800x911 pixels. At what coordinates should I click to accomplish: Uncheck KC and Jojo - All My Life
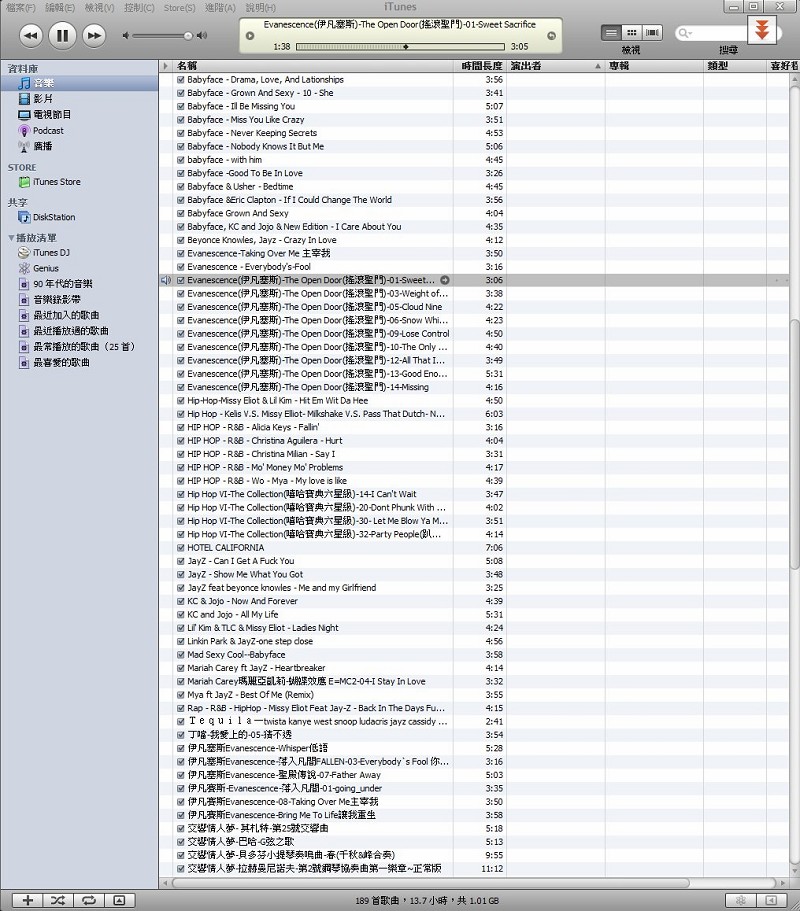point(181,615)
